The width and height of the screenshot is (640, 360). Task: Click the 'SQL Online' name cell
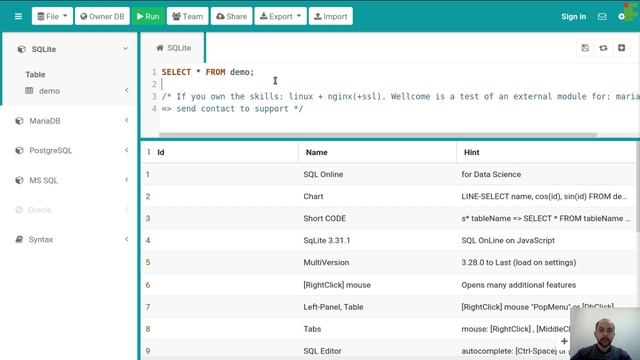pyautogui.click(x=323, y=174)
